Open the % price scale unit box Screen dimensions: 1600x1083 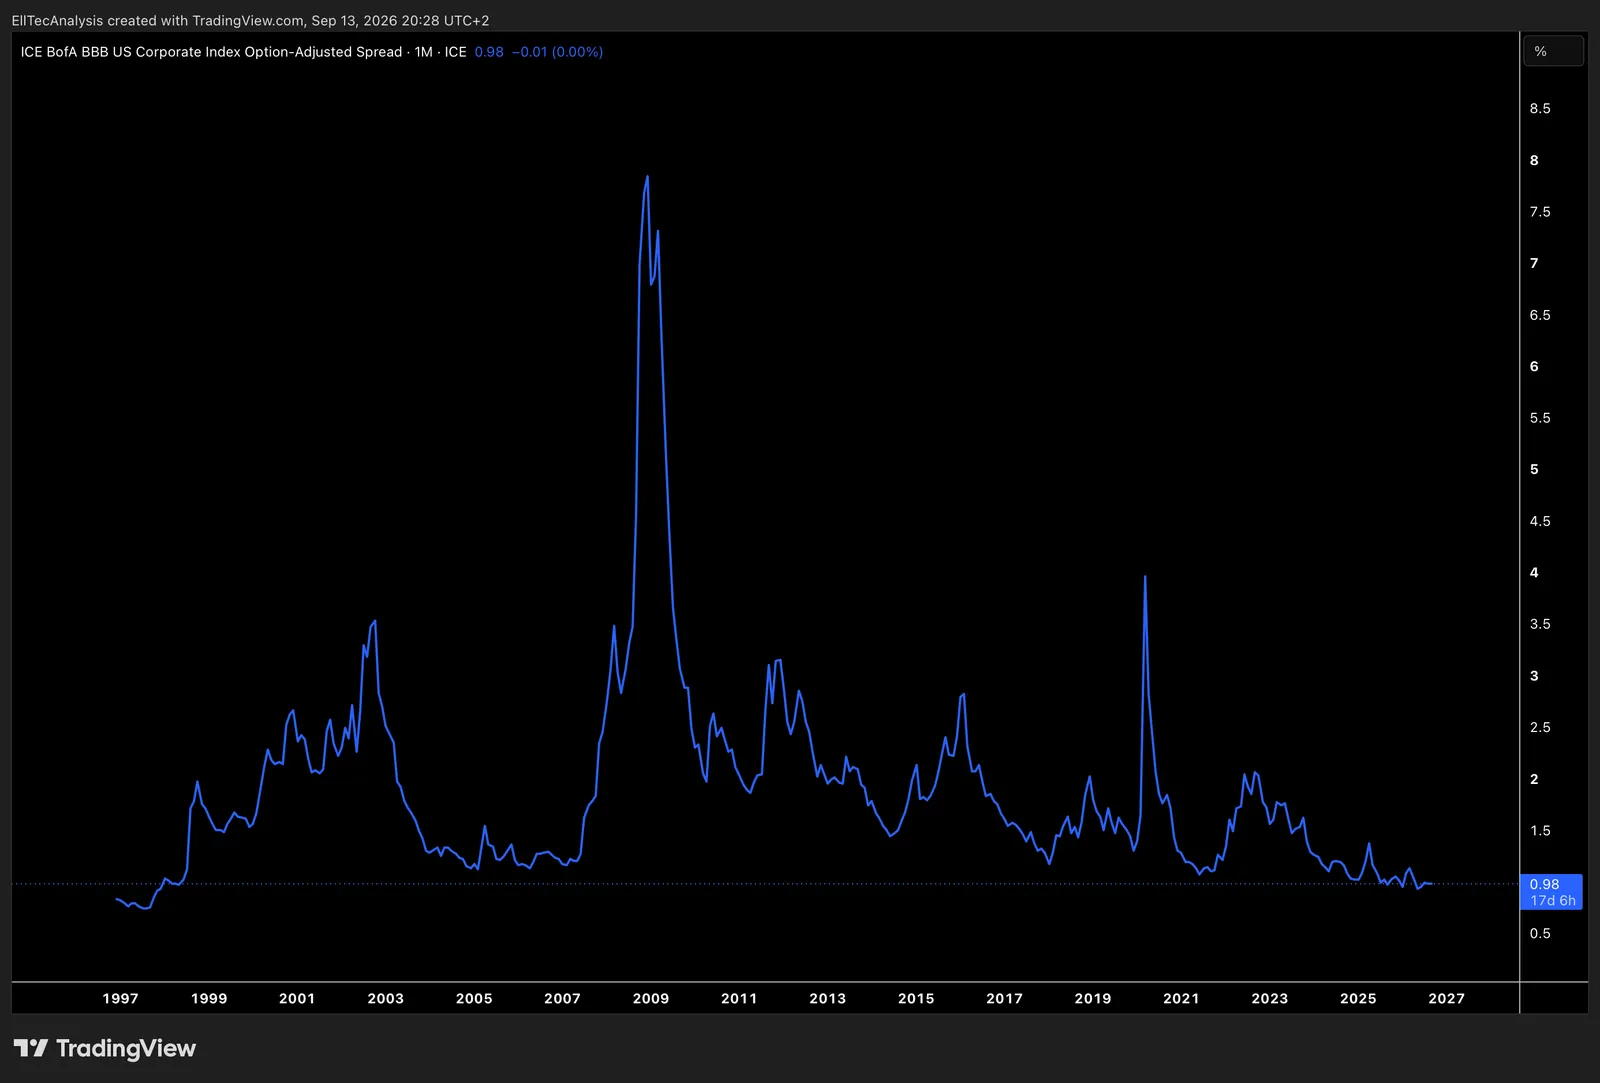click(x=1553, y=51)
